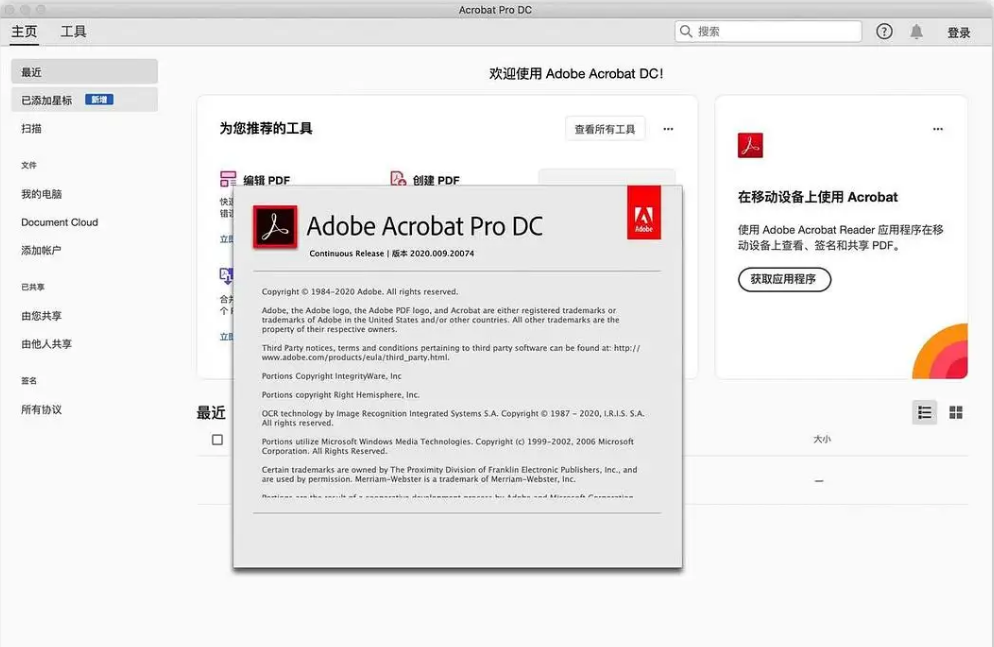Click 登录 to sign in

(959, 32)
